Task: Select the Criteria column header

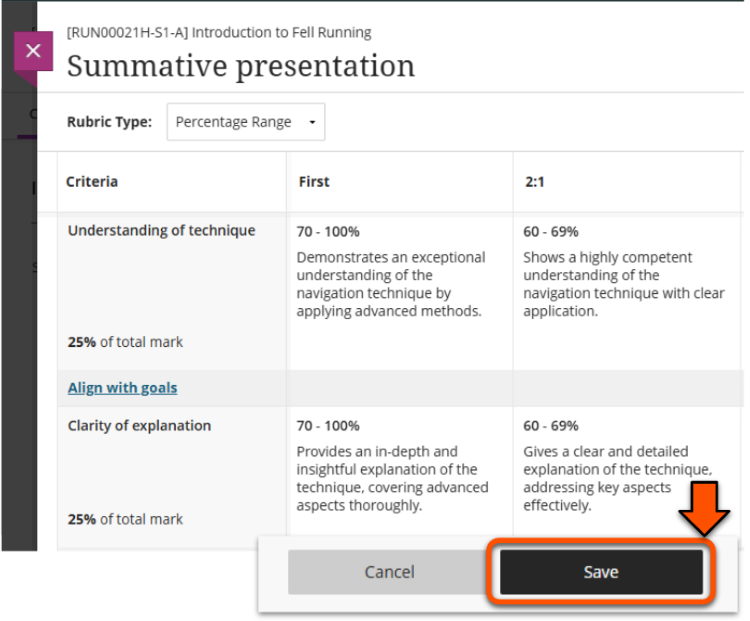Action: pos(92,181)
